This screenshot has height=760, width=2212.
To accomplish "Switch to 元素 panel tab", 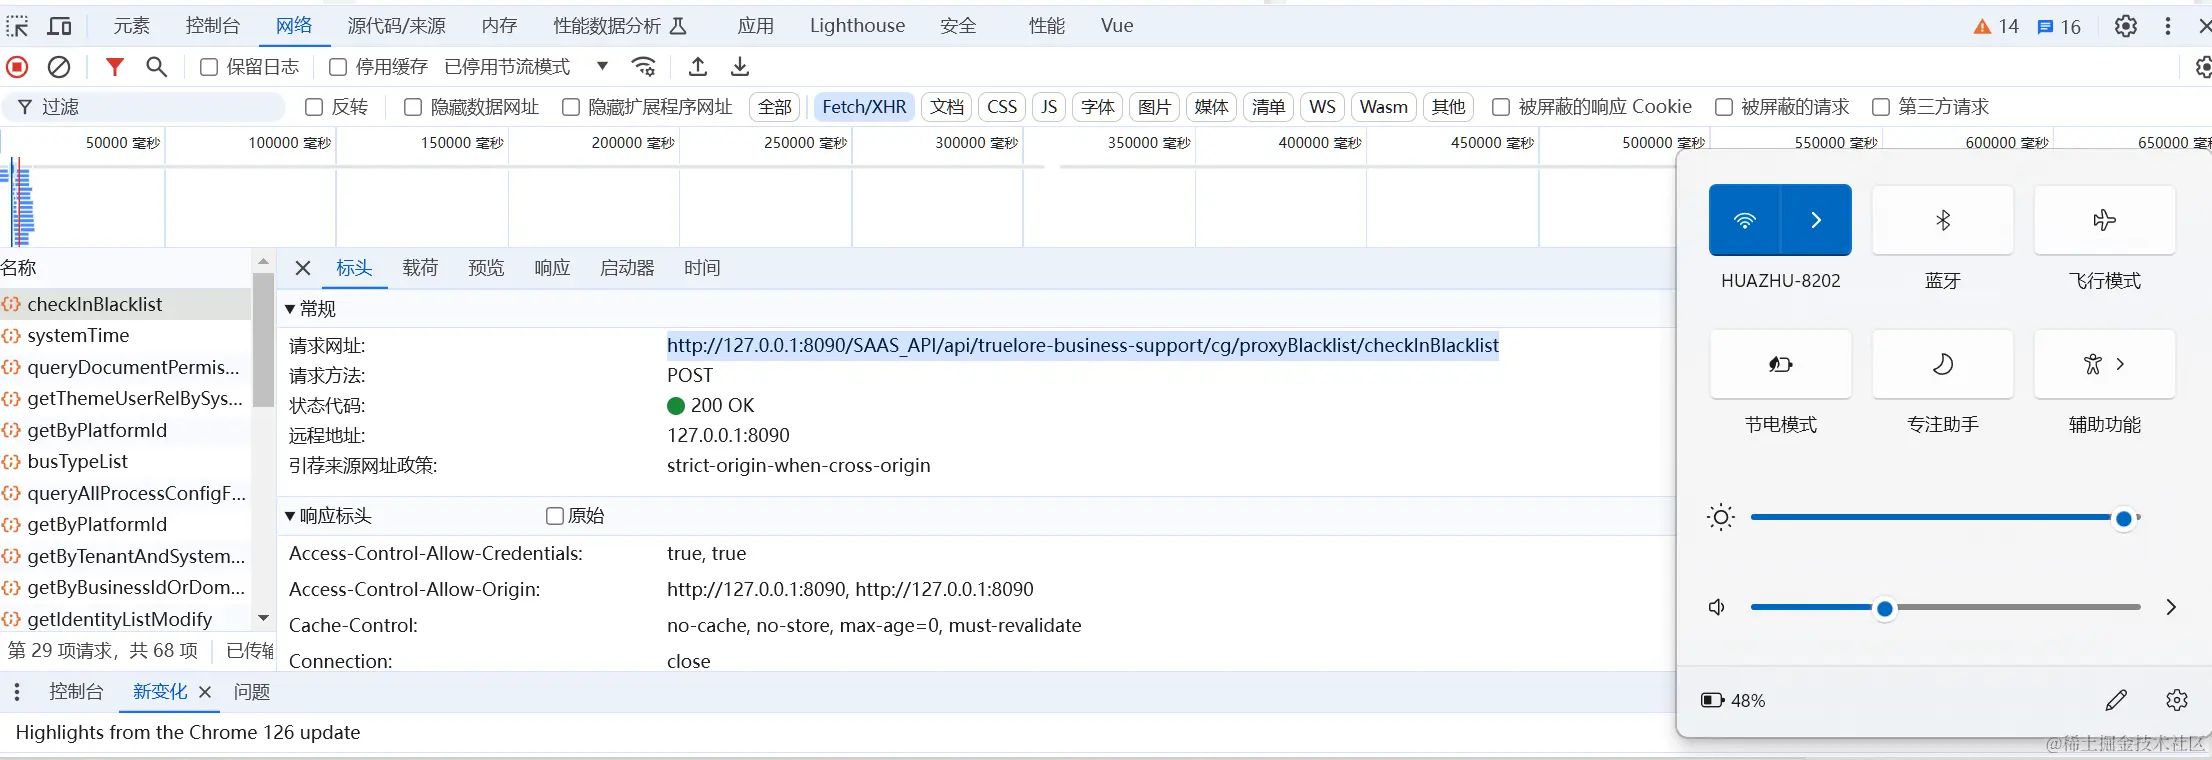I will [132, 26].
